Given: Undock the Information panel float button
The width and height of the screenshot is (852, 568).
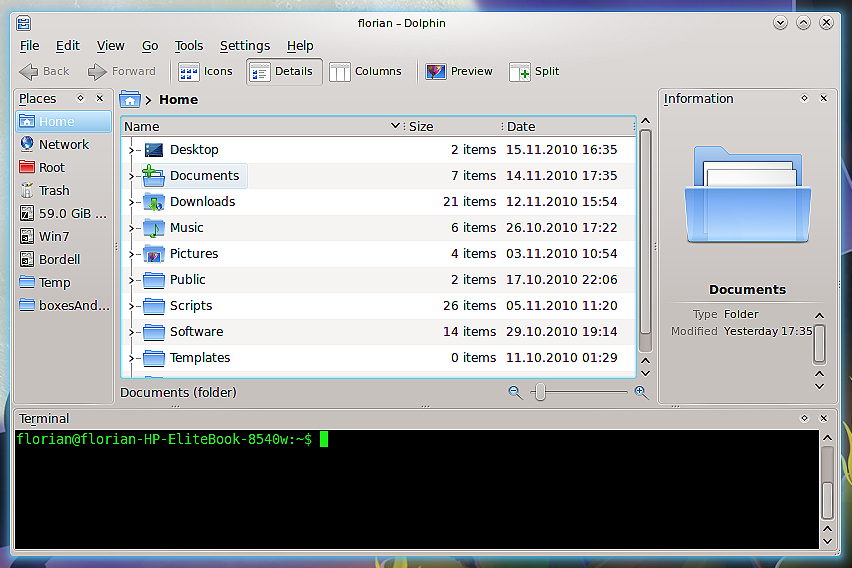Looking at the screenshot, I should 804,98.
